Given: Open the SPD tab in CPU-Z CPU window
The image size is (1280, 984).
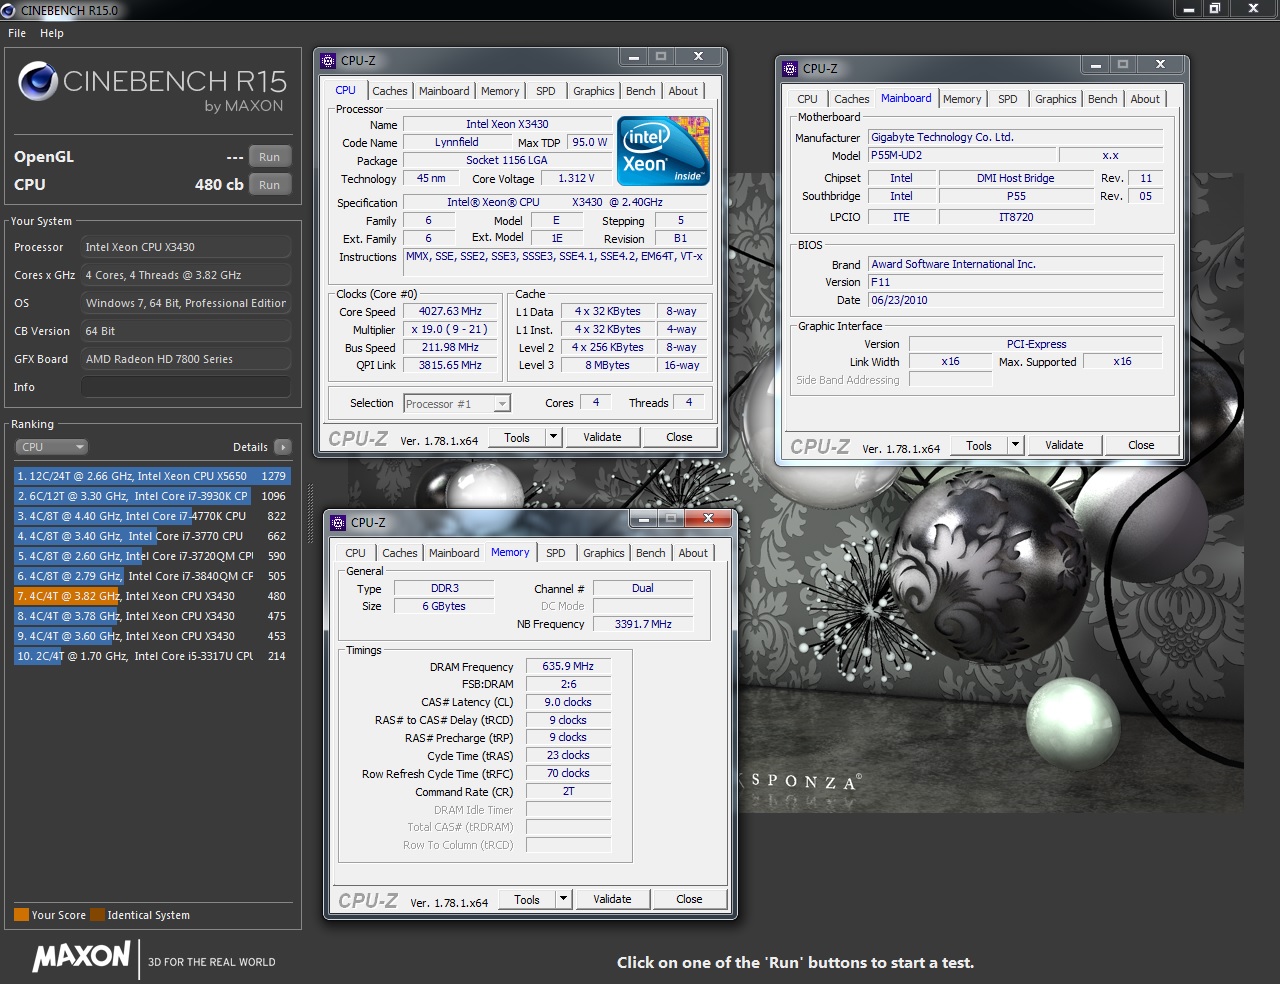Looking at the screenshot, I should [x=546, y=91].
